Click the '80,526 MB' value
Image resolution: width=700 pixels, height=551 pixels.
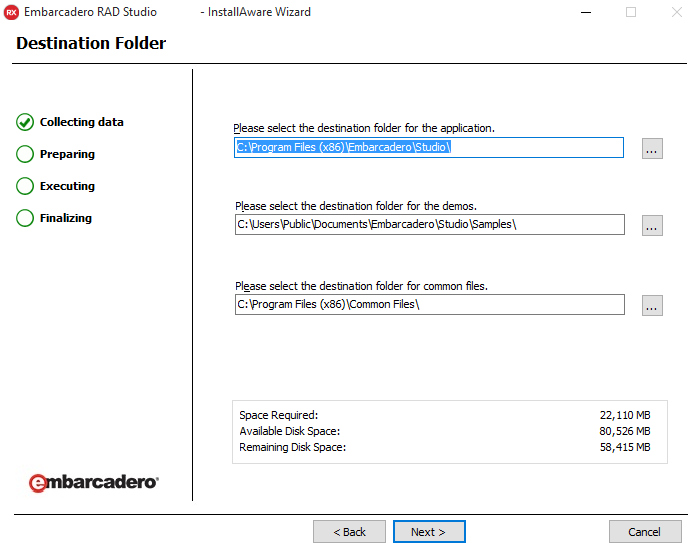pyautogui.click(x=625, y=431)
